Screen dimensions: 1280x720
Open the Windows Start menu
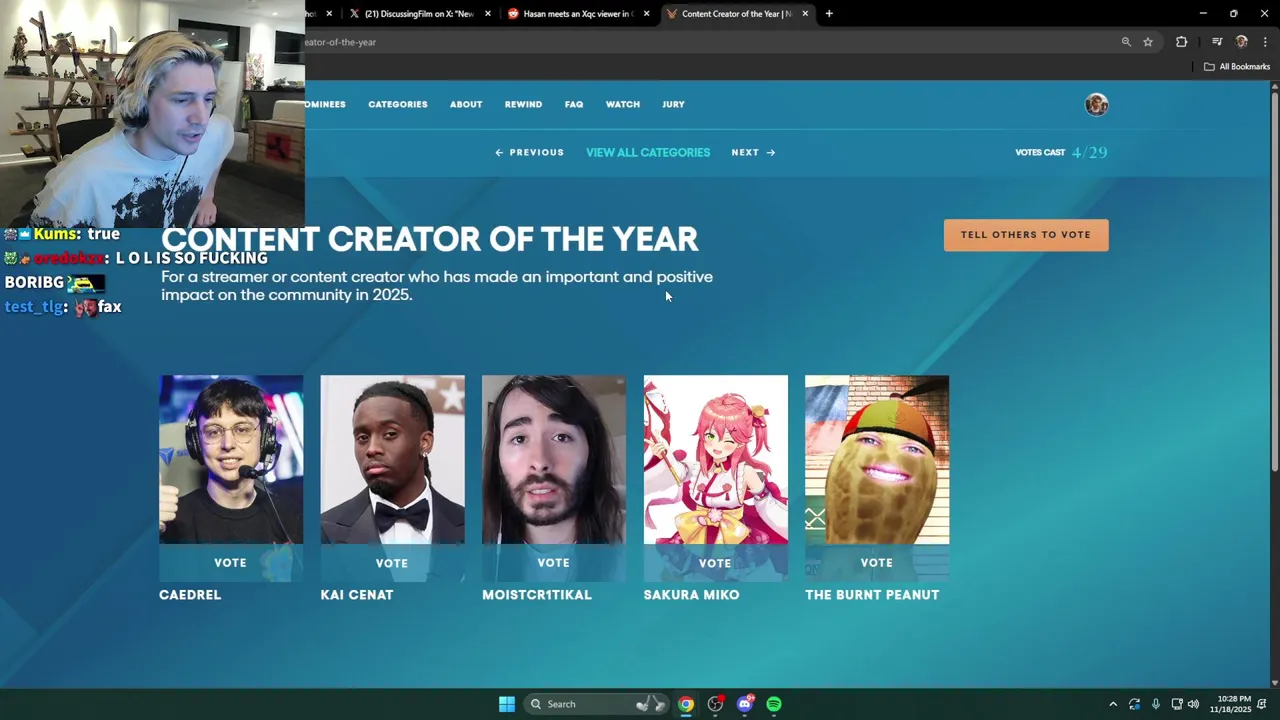tap(507, 704)
